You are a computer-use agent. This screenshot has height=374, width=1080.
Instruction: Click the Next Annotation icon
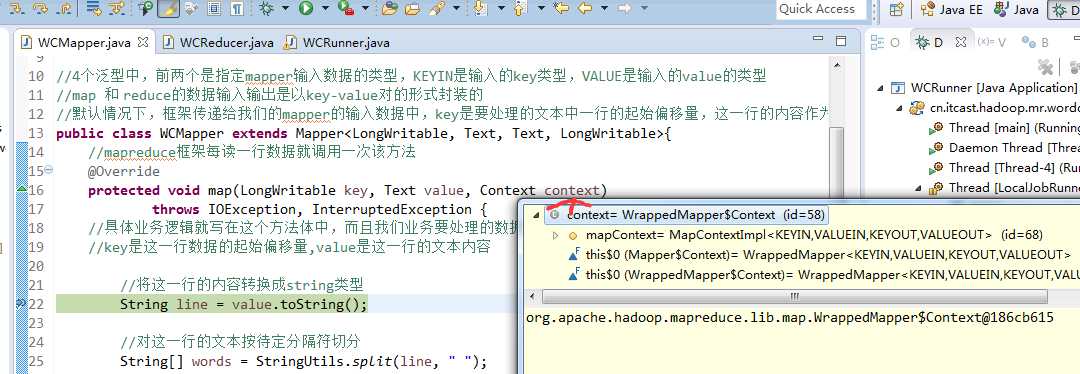[x=480, y=8]
